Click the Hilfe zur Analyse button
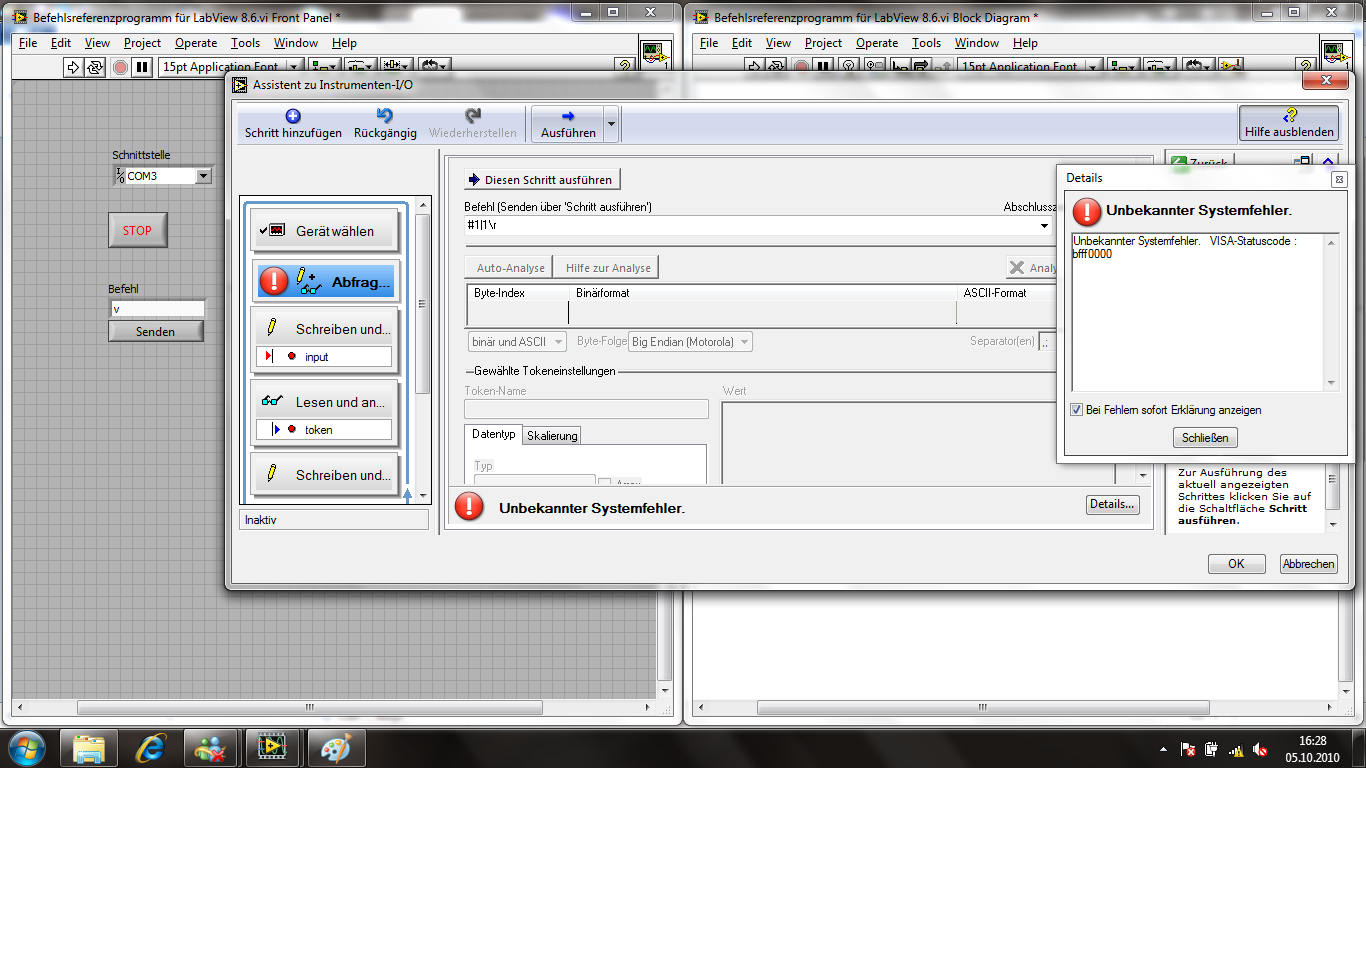Screen dimensions: 1366x960 tap(608, 268)
